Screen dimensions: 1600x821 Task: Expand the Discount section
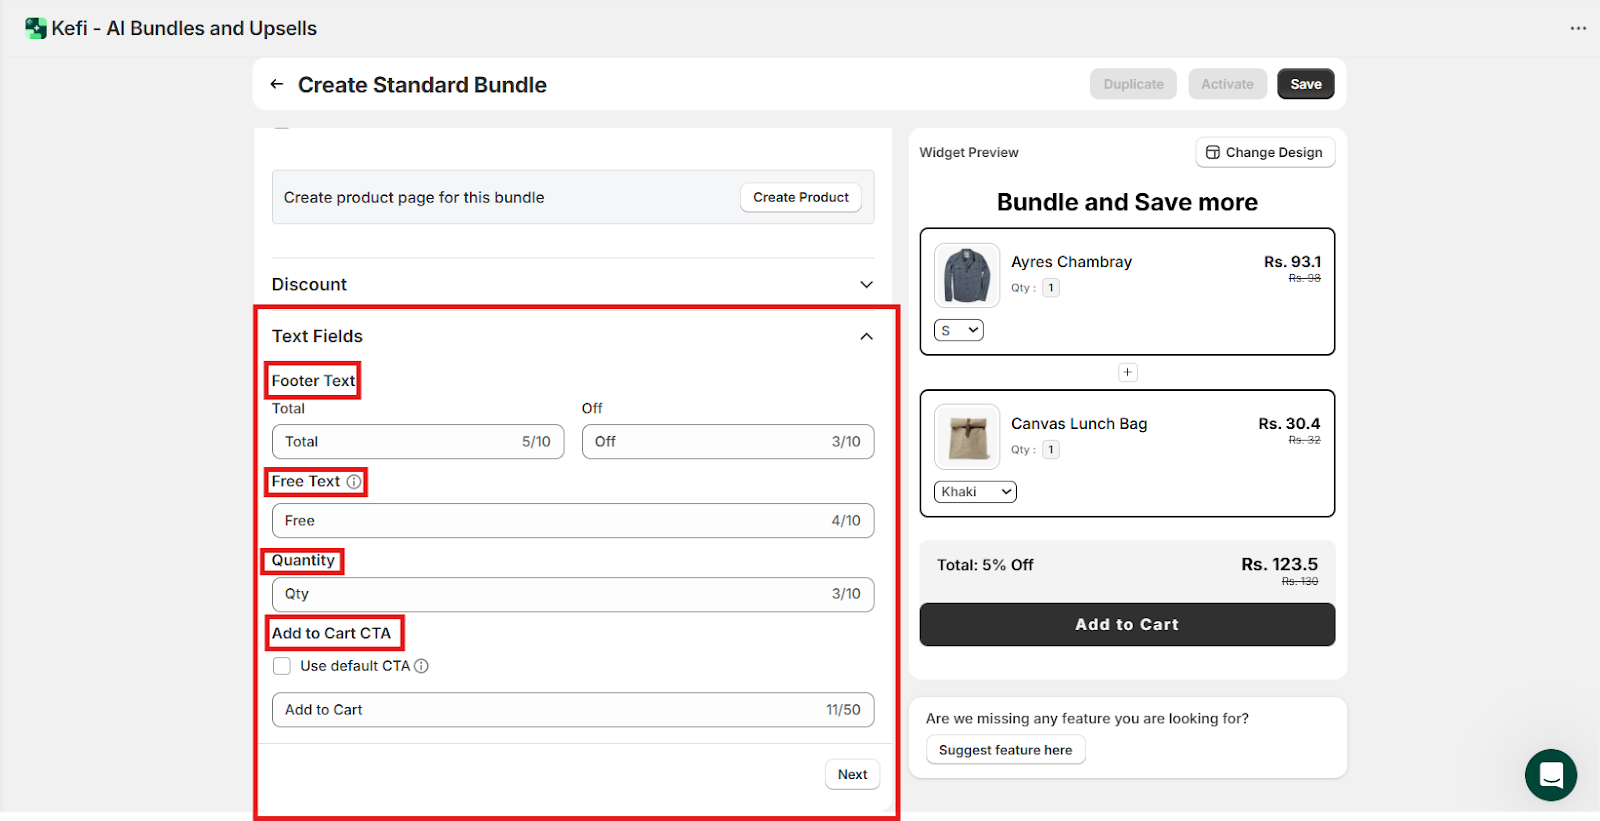[x=866, y=285]
